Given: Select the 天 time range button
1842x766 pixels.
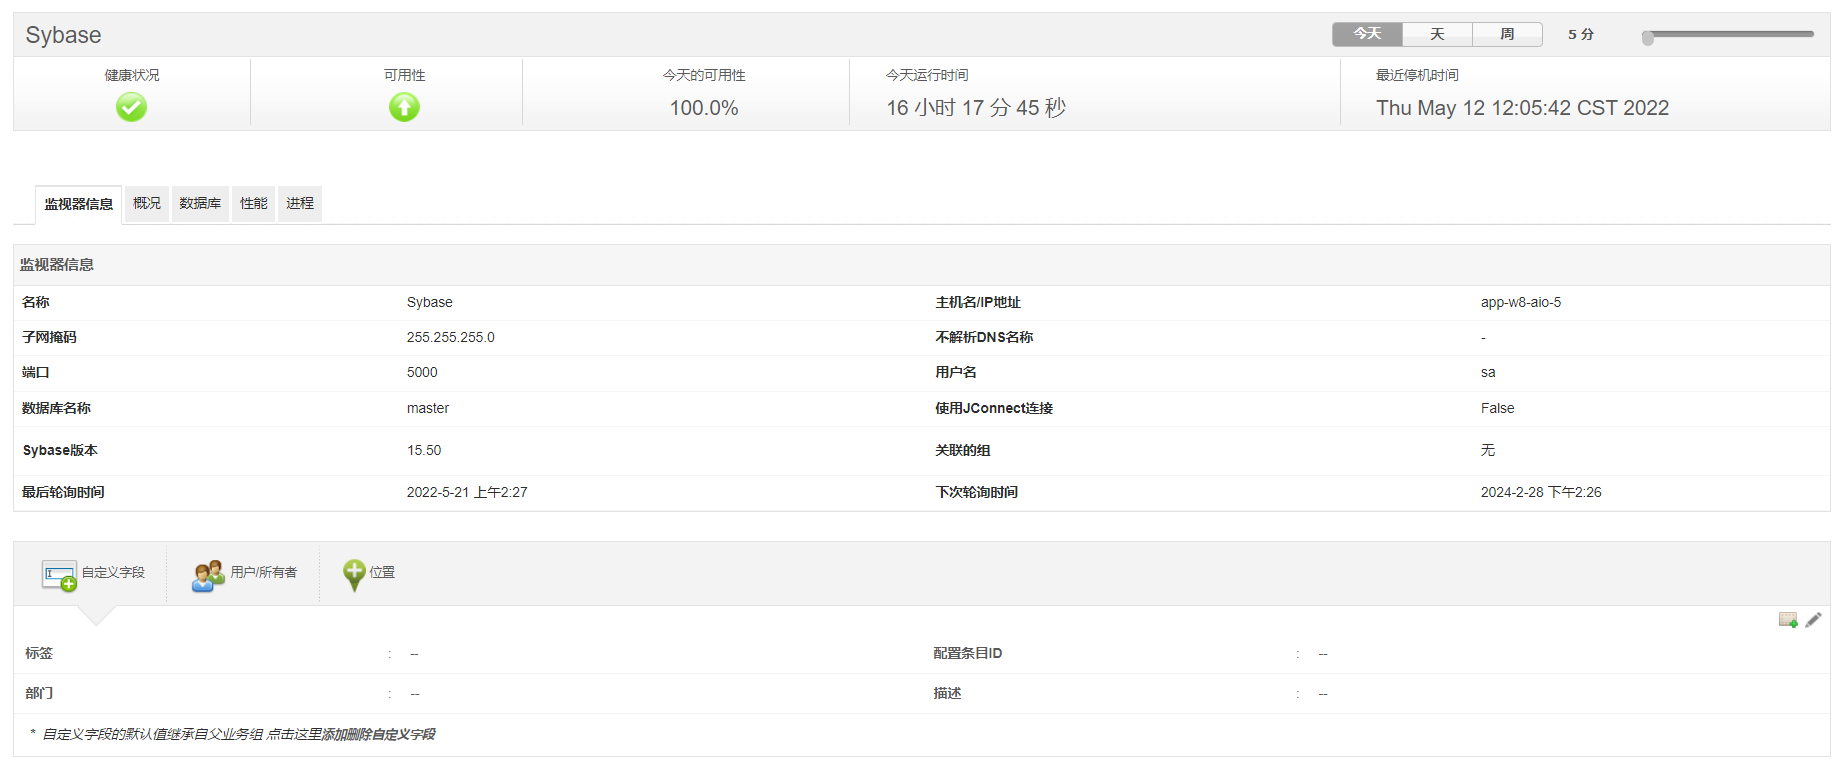Looking at the screenshot, I should pos(1437,34).
